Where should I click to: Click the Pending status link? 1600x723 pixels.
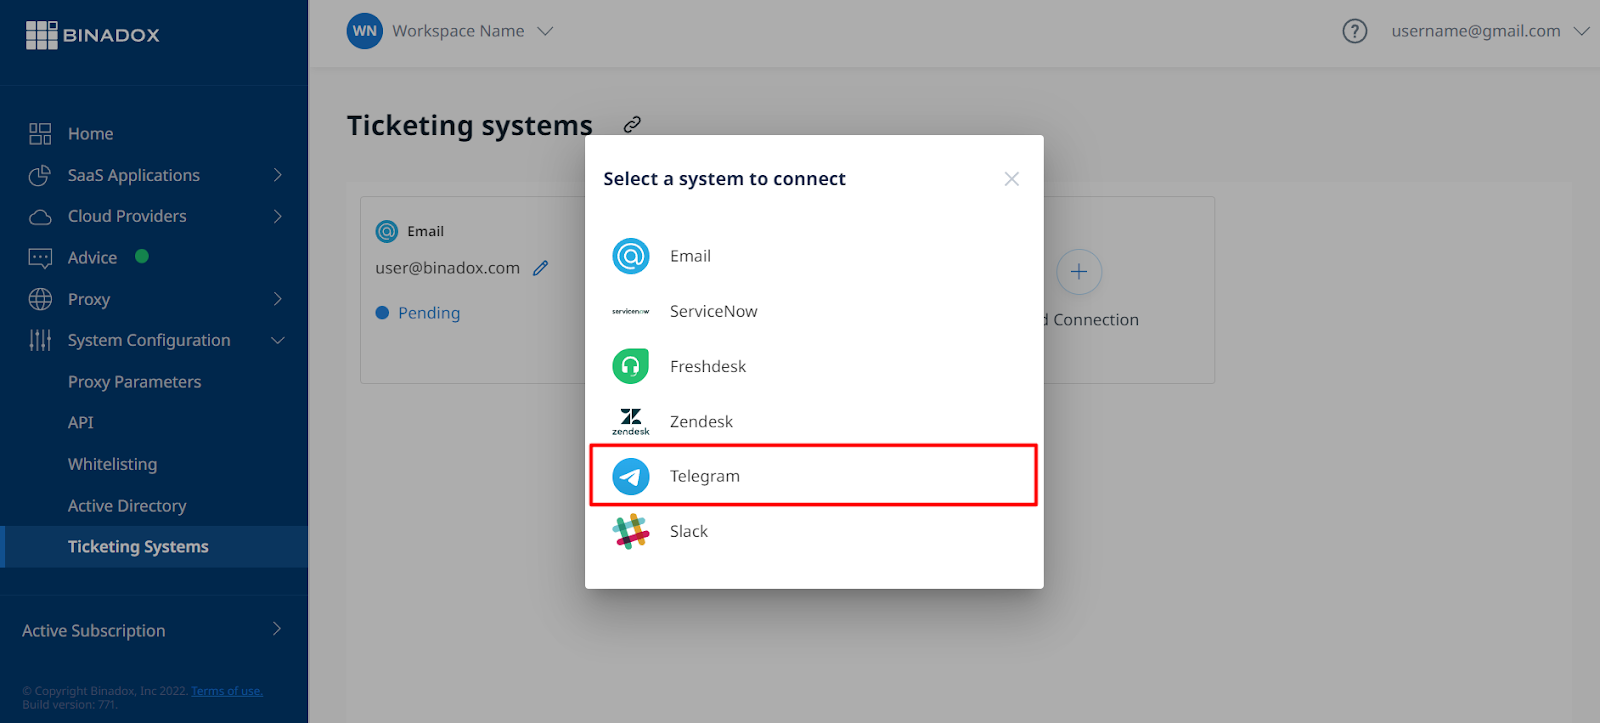pyautogui.click(x=429, y=313)
